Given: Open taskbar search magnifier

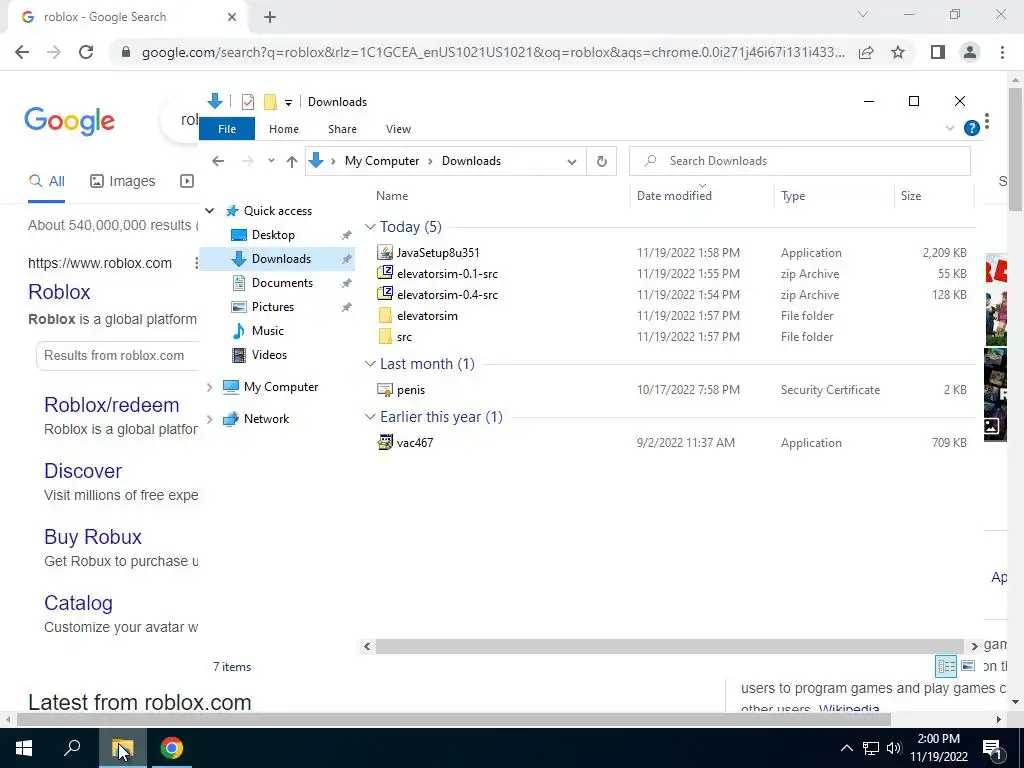Looking at the screenshot, I should 72,748.
